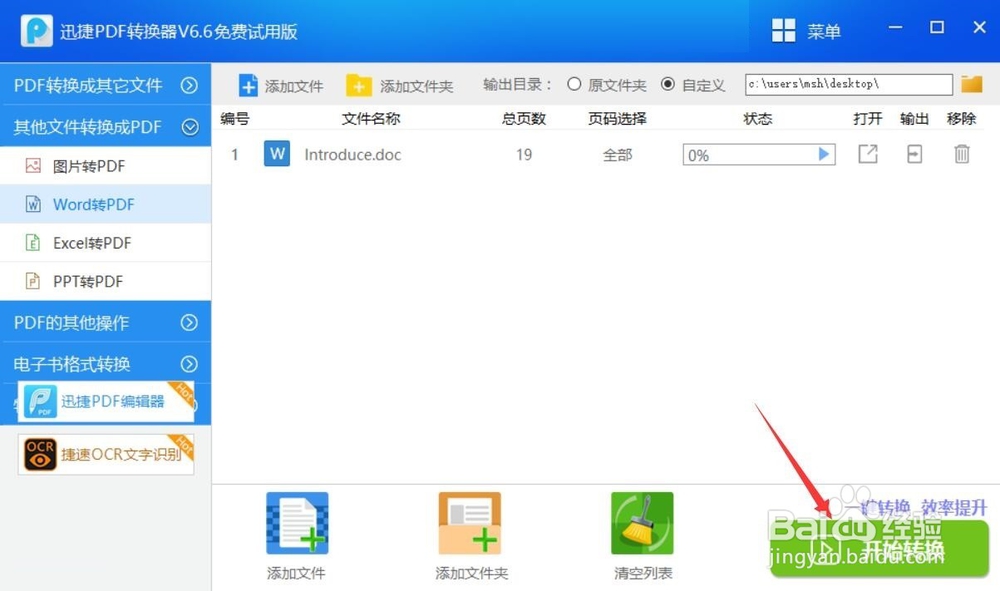Screen dimensions: 1000x591
Task: Click the page count 19
Action: (524, 154)
